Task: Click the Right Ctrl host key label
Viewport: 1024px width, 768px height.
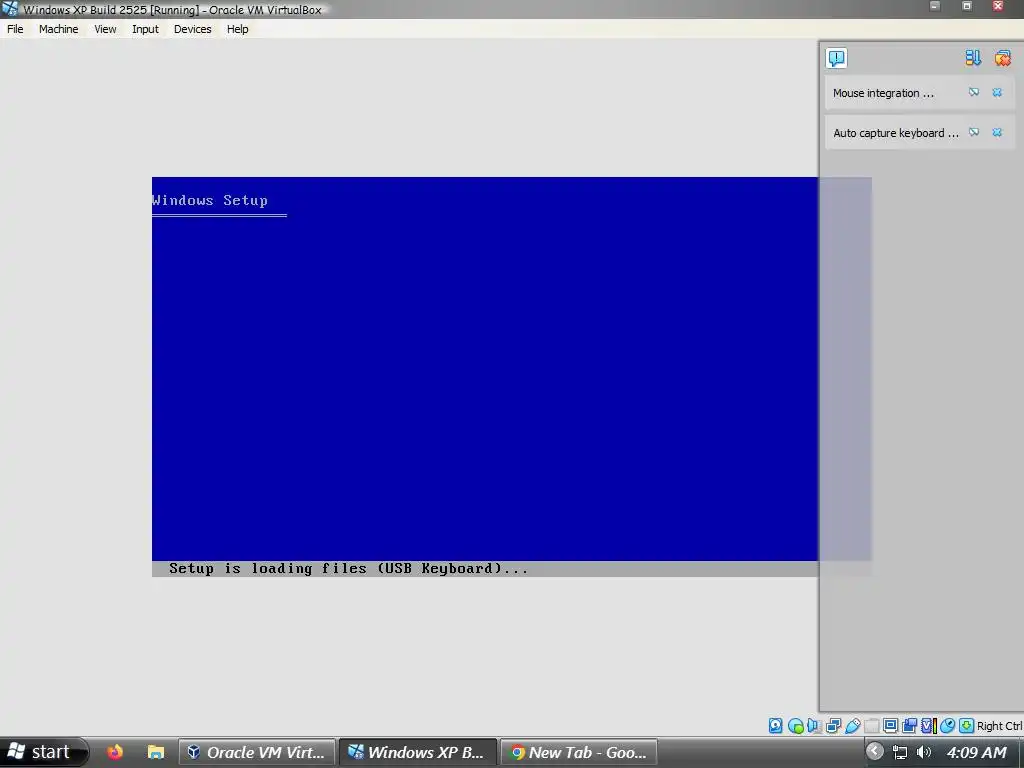Action: pos(1000,726)
